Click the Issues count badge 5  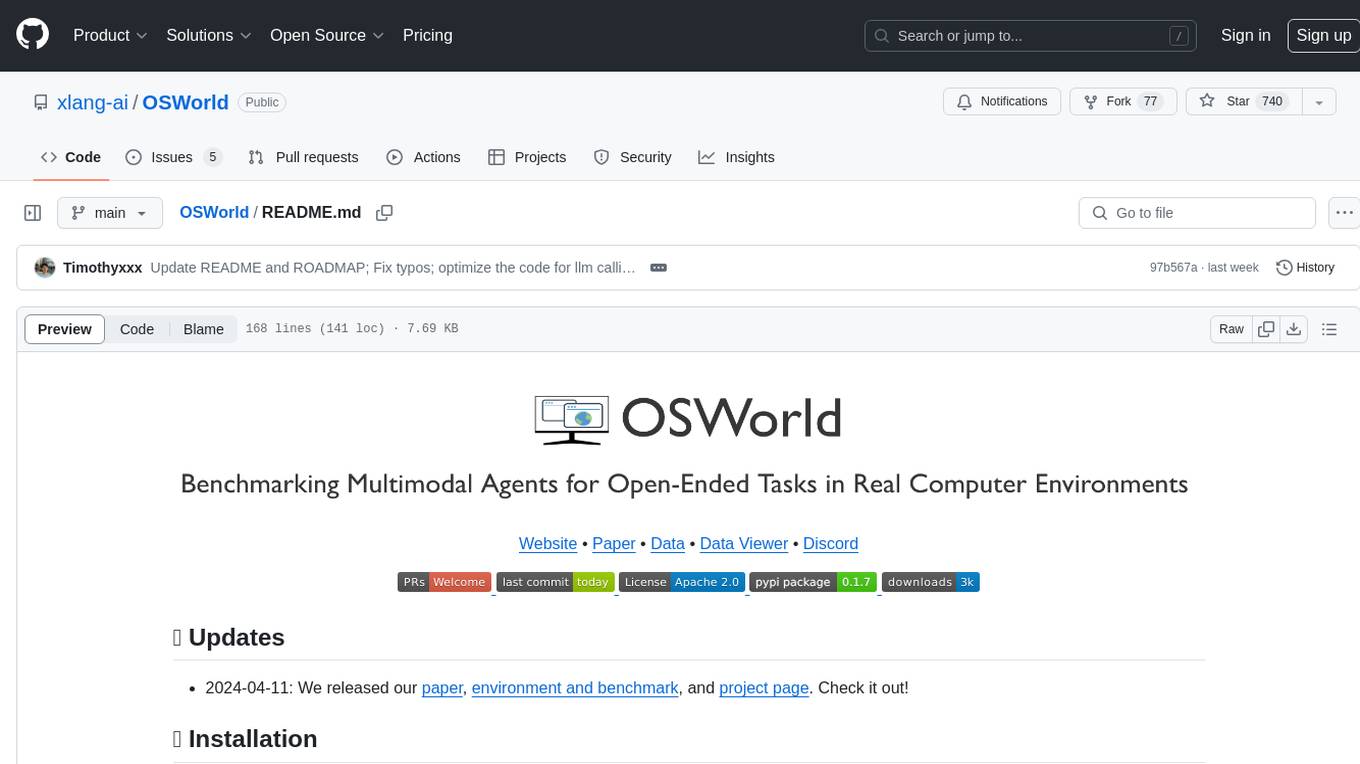coord(212,157)
